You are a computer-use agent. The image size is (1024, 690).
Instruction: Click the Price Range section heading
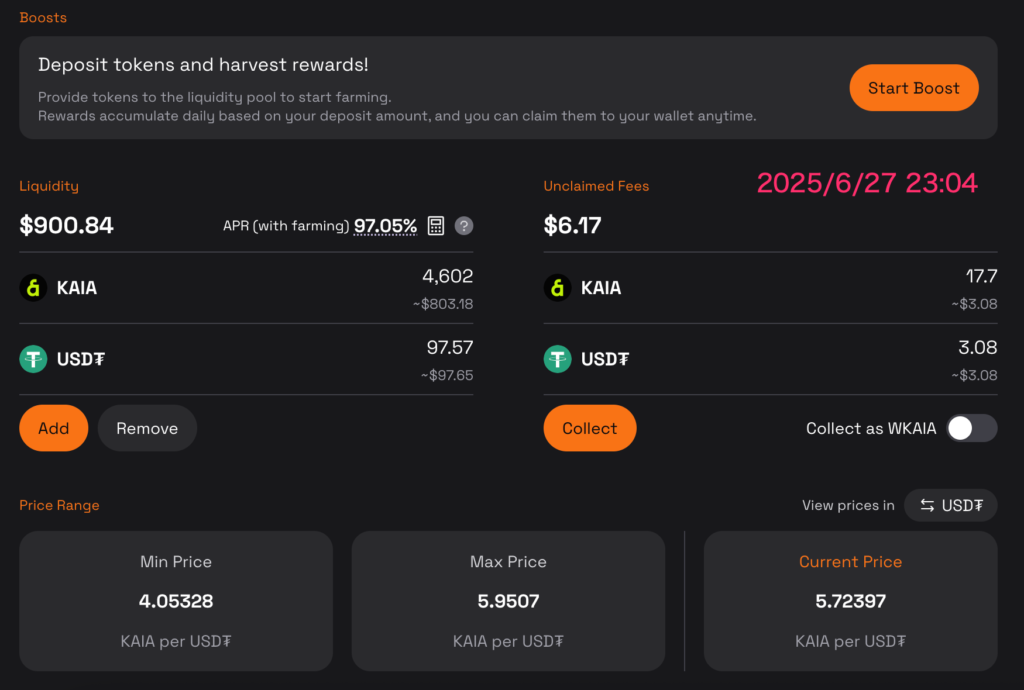[59, 505]
